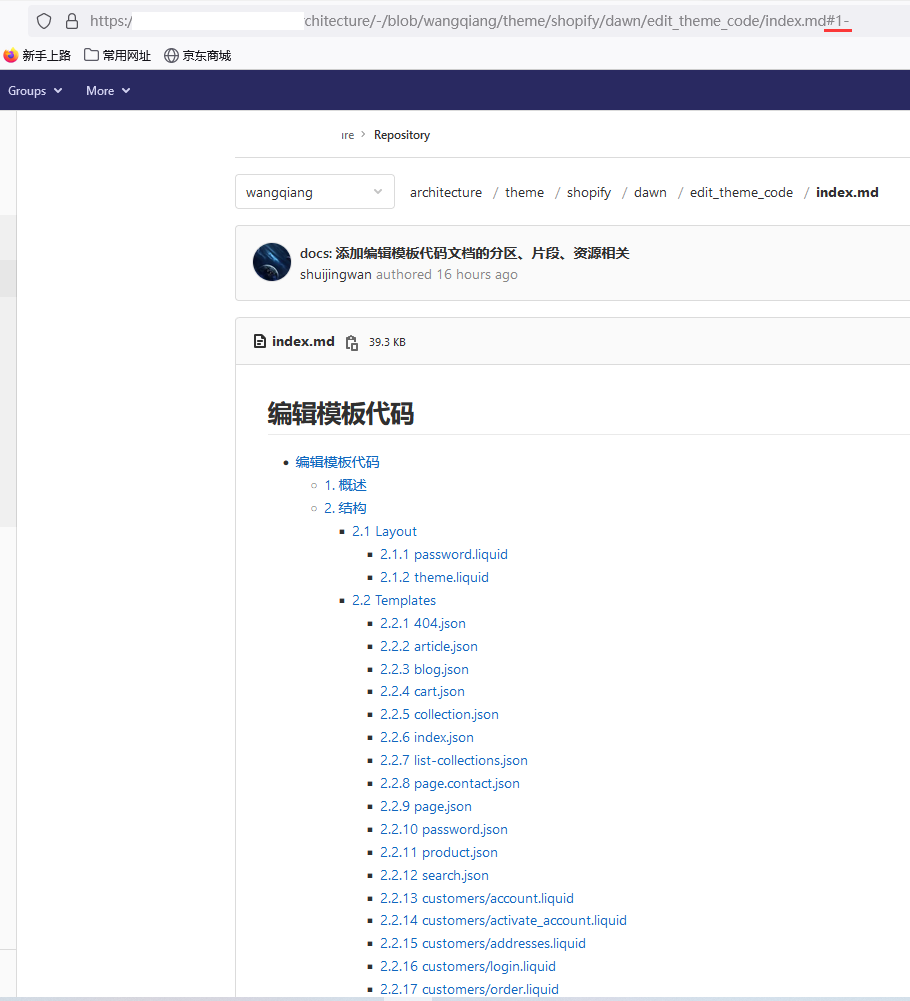Jump to 2.2.5 collection.json
The height and width of the screenshot is (1001, 910).
(439, 714)
